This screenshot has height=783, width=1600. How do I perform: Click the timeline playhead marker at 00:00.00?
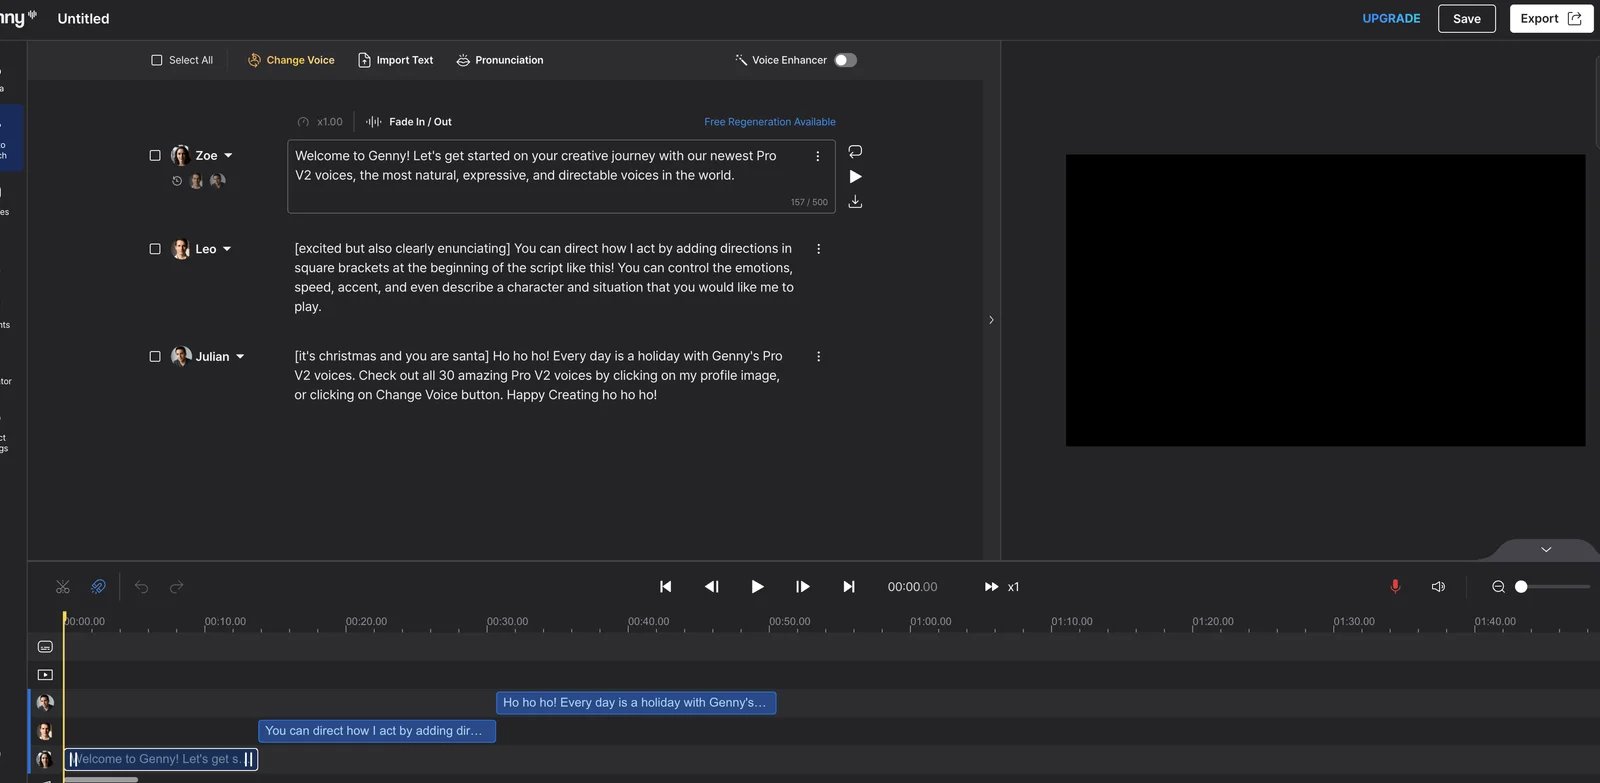[x=64, y=618]
